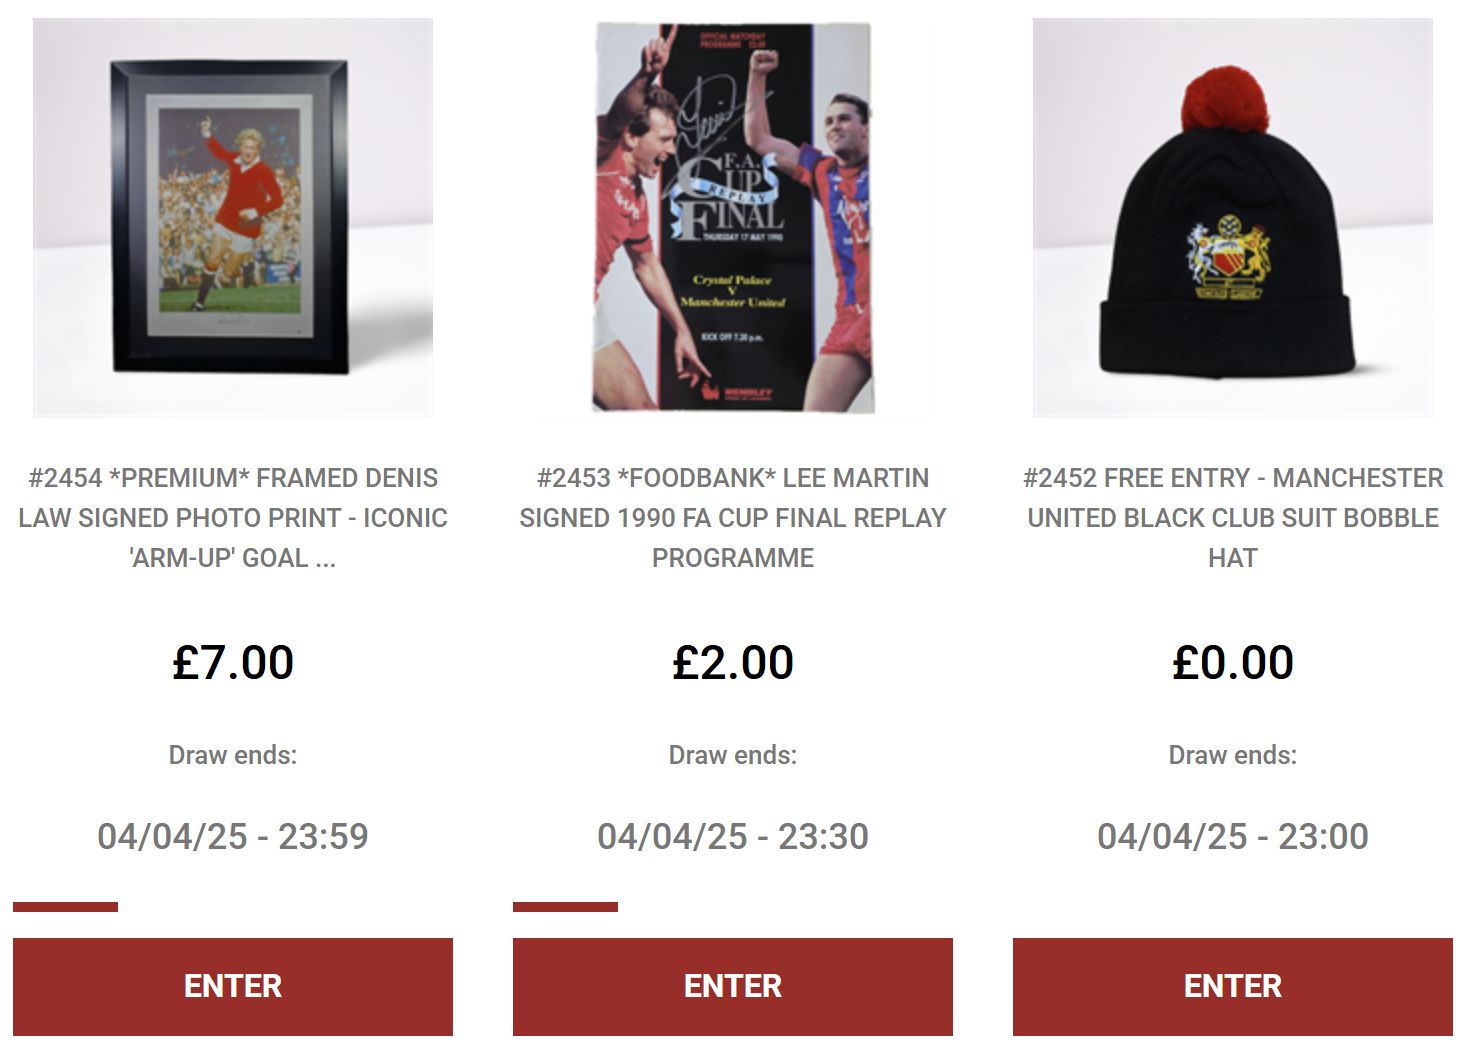Open the #2452 free entry bobble hat title
The image size is (1464, 1052).
[x=1233, y=518]
